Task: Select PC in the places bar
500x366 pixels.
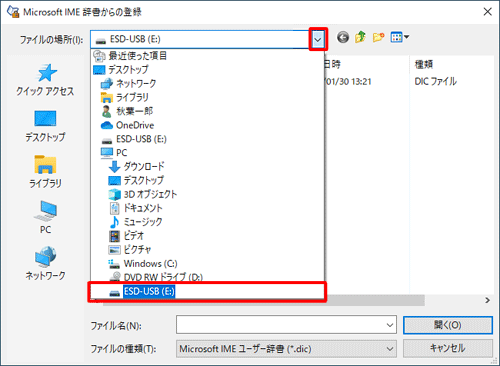Action: point(45,217)
